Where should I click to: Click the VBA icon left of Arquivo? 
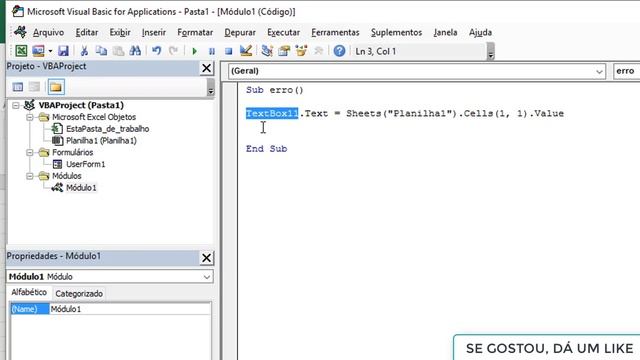[x=20, y=32]
